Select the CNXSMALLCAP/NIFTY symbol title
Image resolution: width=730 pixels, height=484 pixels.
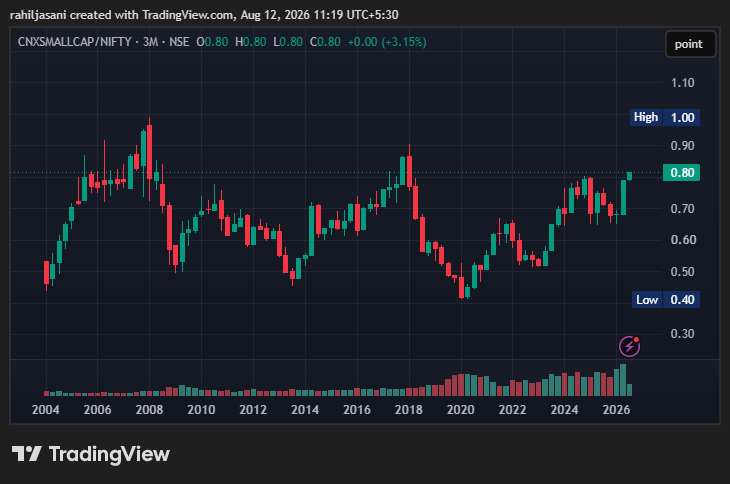point(74,42)
